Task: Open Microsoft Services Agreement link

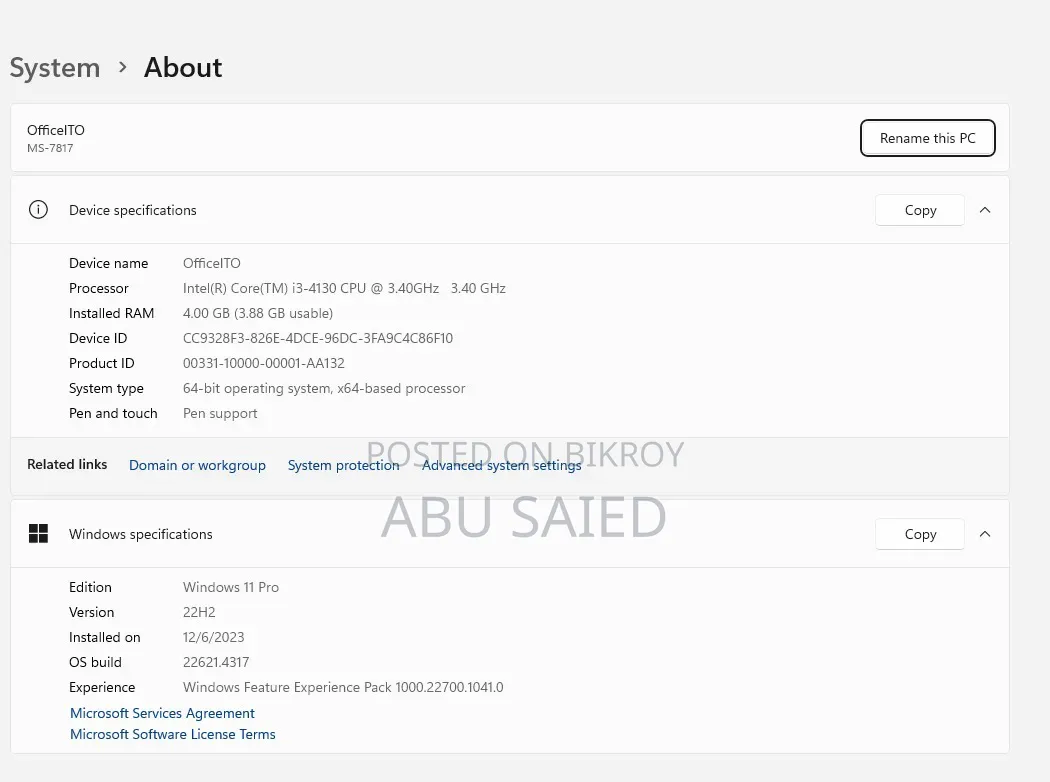Action: (x=162, y=713)
